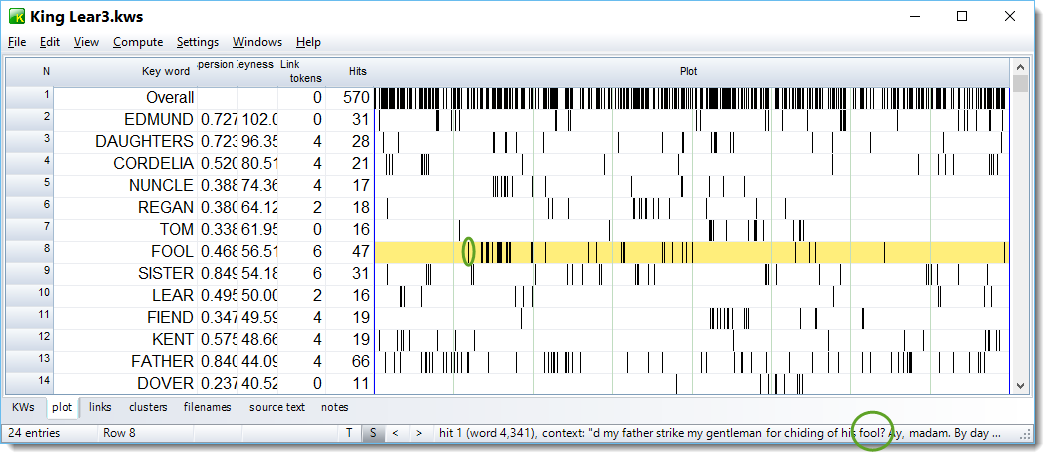Go to previous hit with < arrow
Screen dimensions: 1050x459
coord(395,433)
